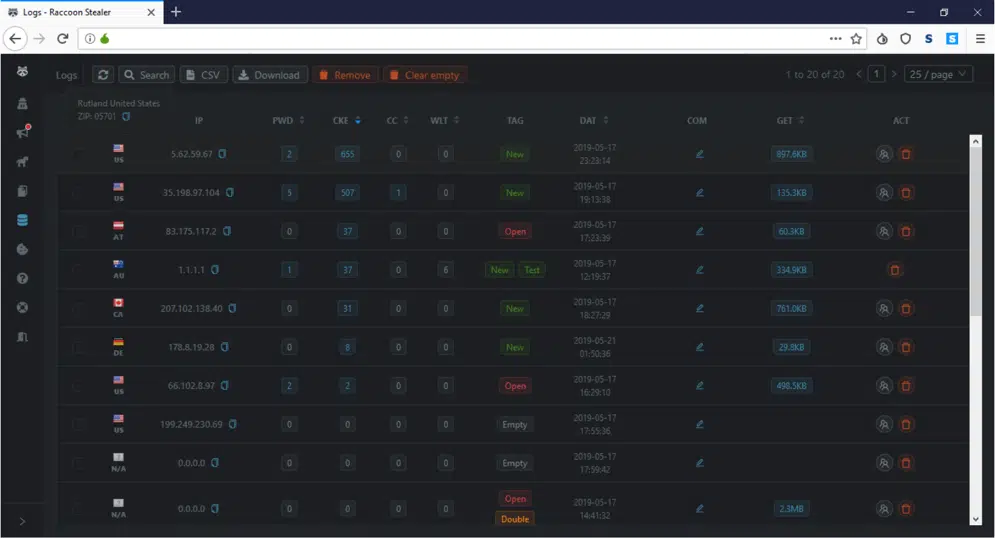Open the question mark help icon
Screen dimensions: 995x538
(x=22, y=279)
